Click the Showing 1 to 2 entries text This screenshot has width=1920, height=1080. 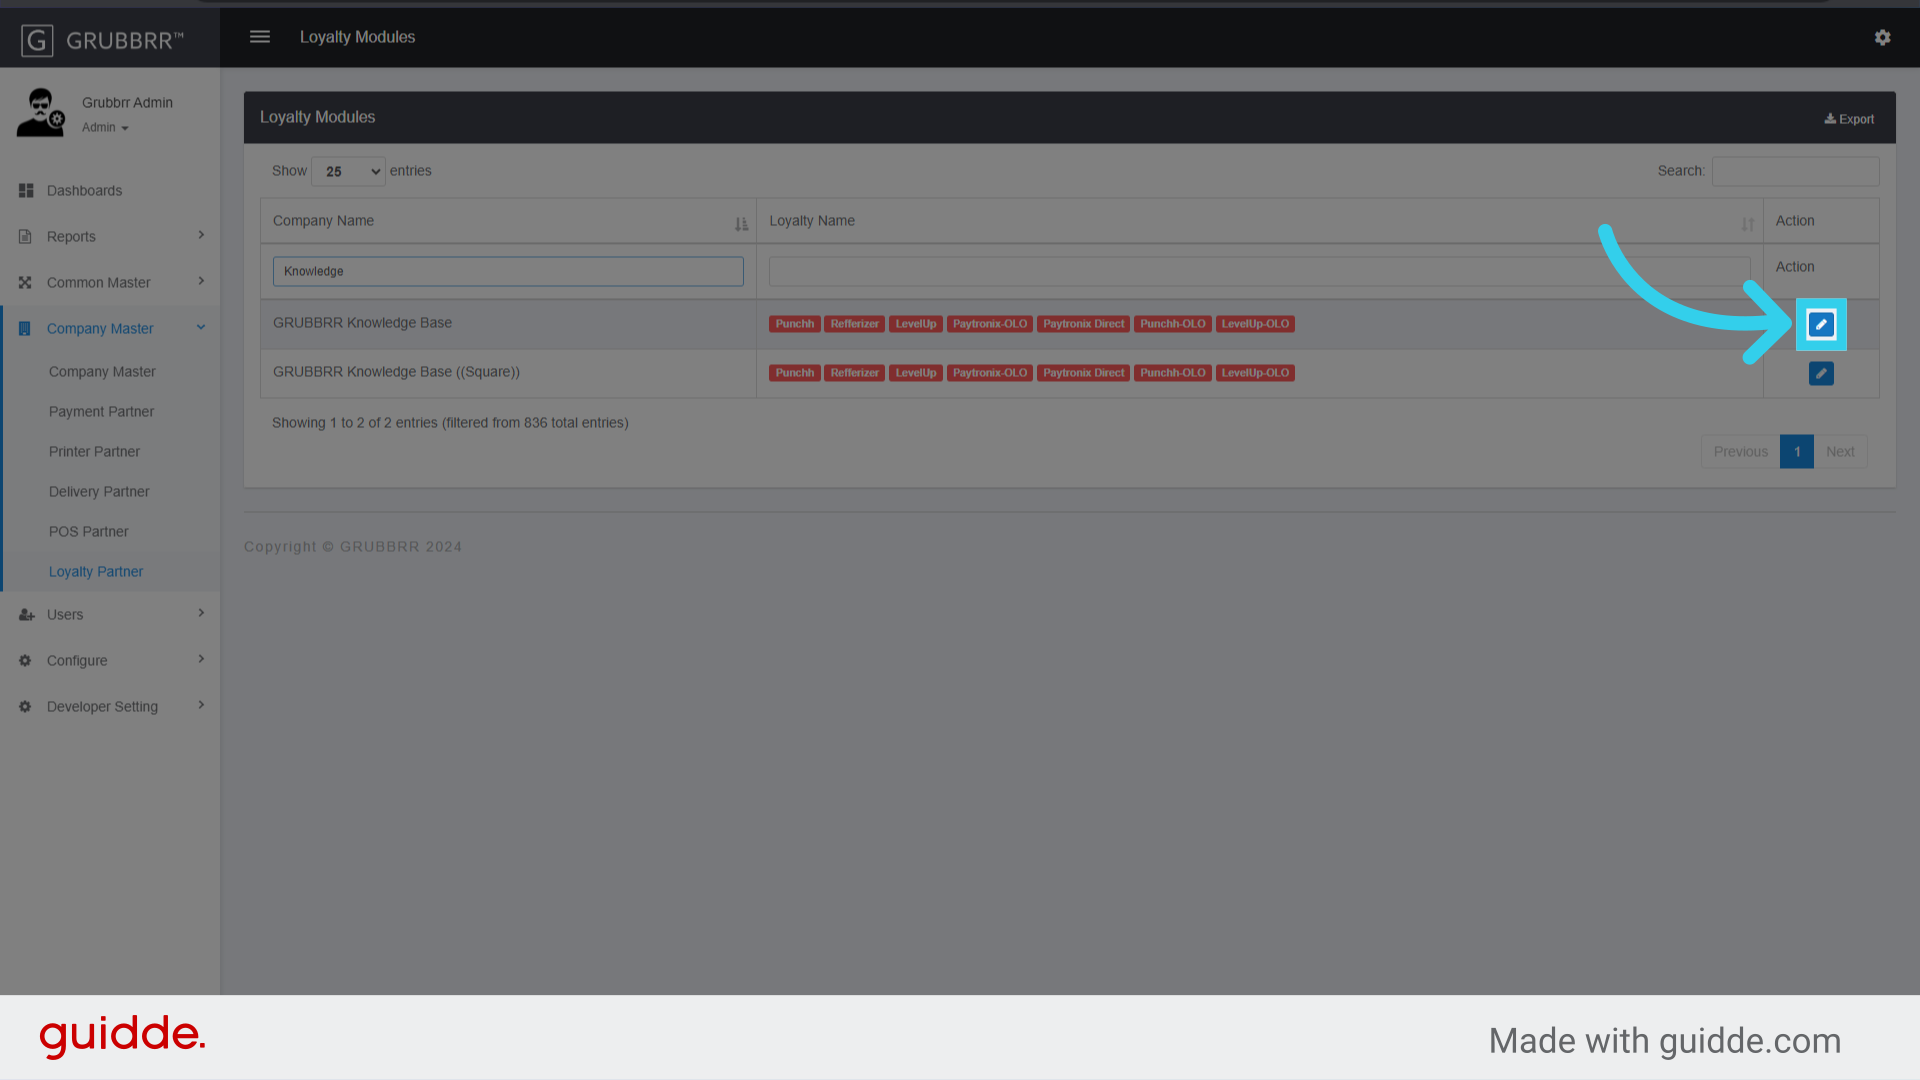450,423
